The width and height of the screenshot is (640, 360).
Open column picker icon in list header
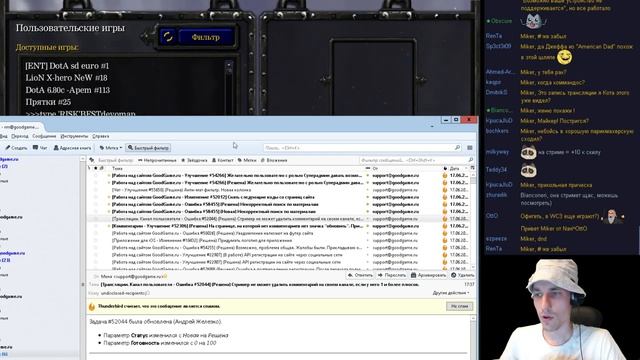pos(472,168)
